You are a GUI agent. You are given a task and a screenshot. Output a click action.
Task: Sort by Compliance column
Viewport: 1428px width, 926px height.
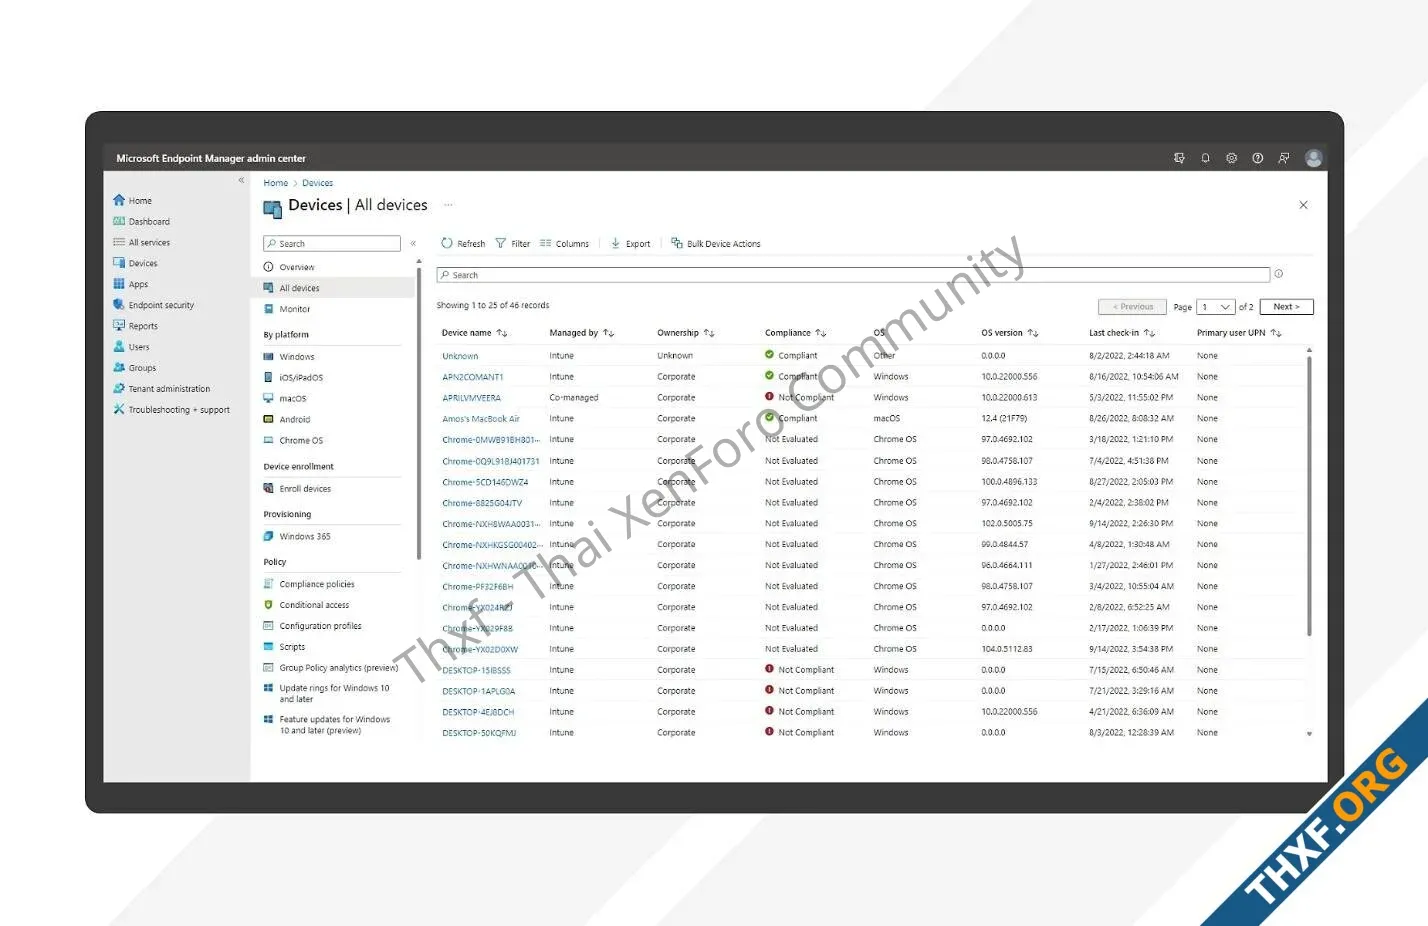tap(796, 333)
